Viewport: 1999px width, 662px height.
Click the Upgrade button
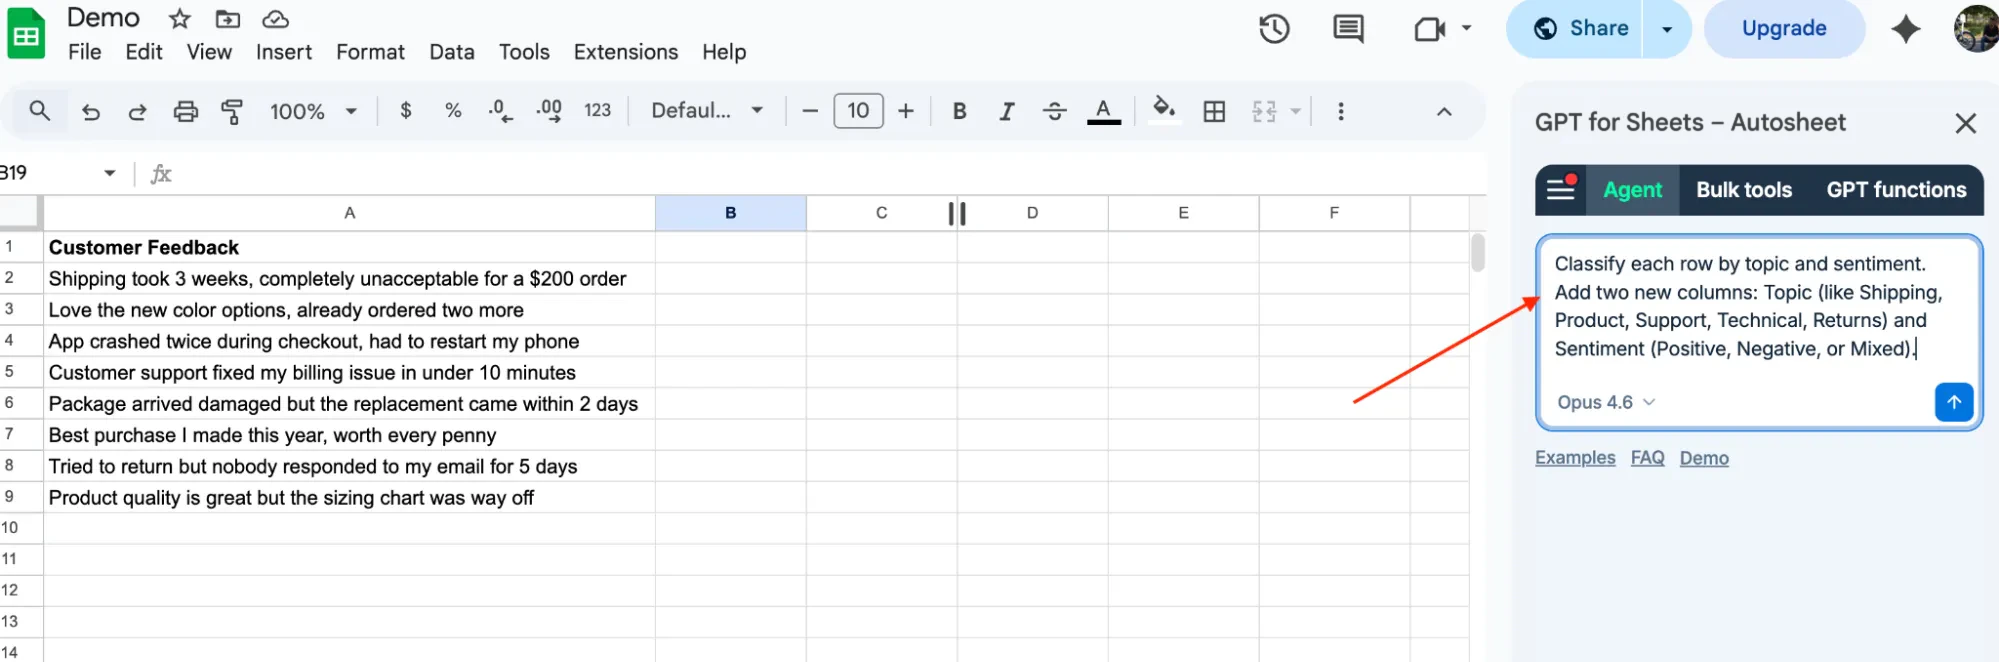pos(1784,29)
